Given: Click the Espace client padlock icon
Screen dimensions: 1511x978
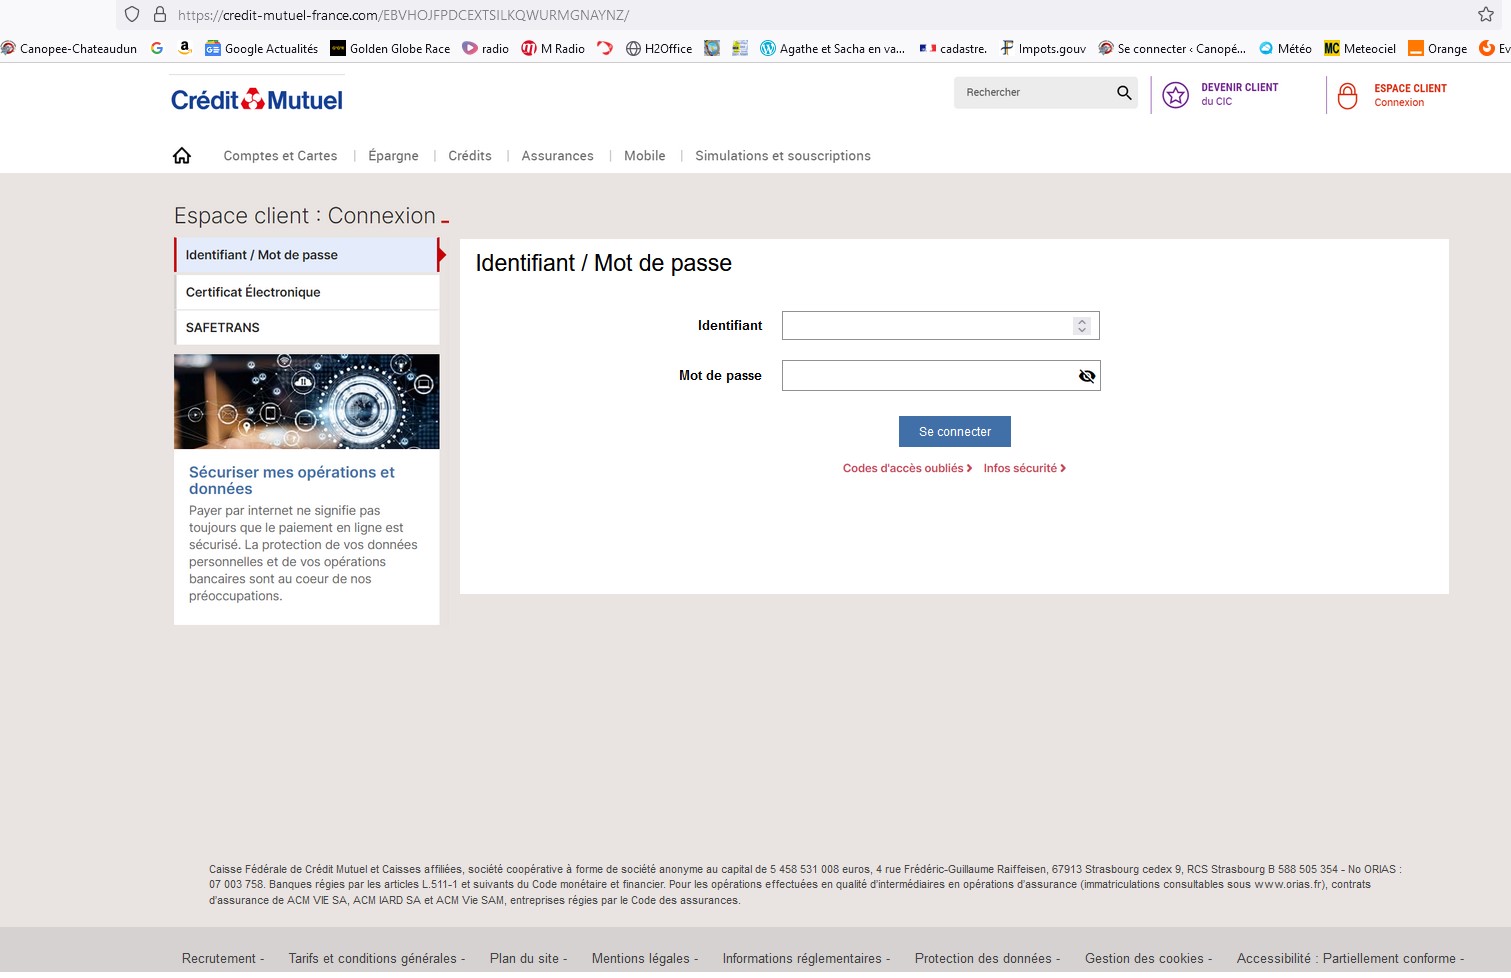Looking at the screenshot, I should click(x=1348, y=96).
